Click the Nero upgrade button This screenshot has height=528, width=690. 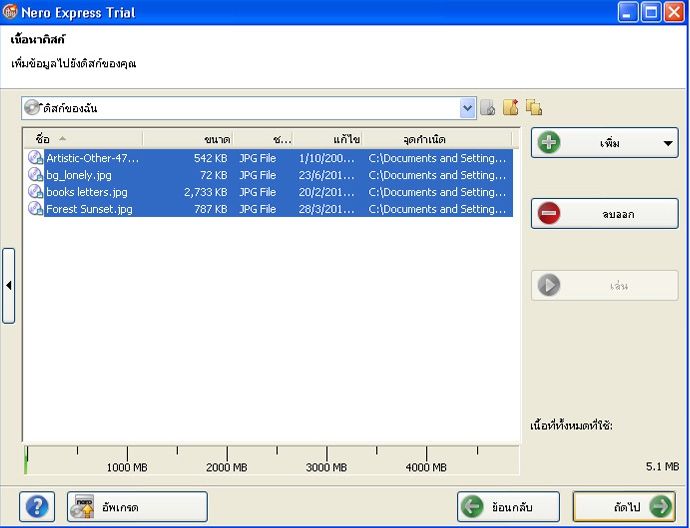[x=137, y=507]
